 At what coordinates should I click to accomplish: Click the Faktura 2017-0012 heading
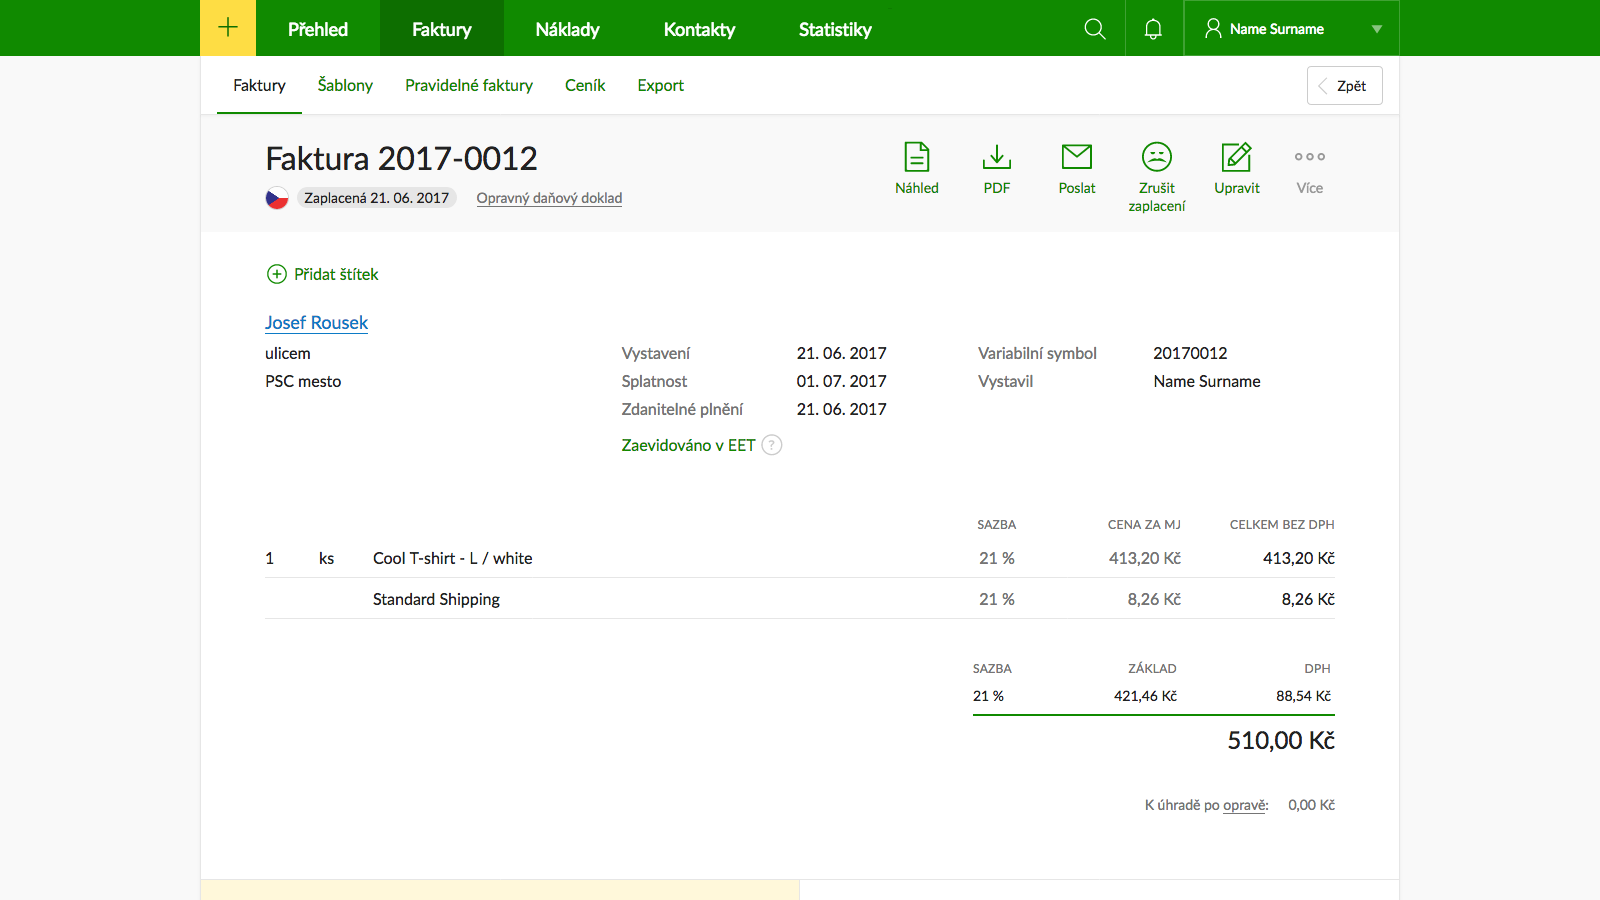click(401, 158)
